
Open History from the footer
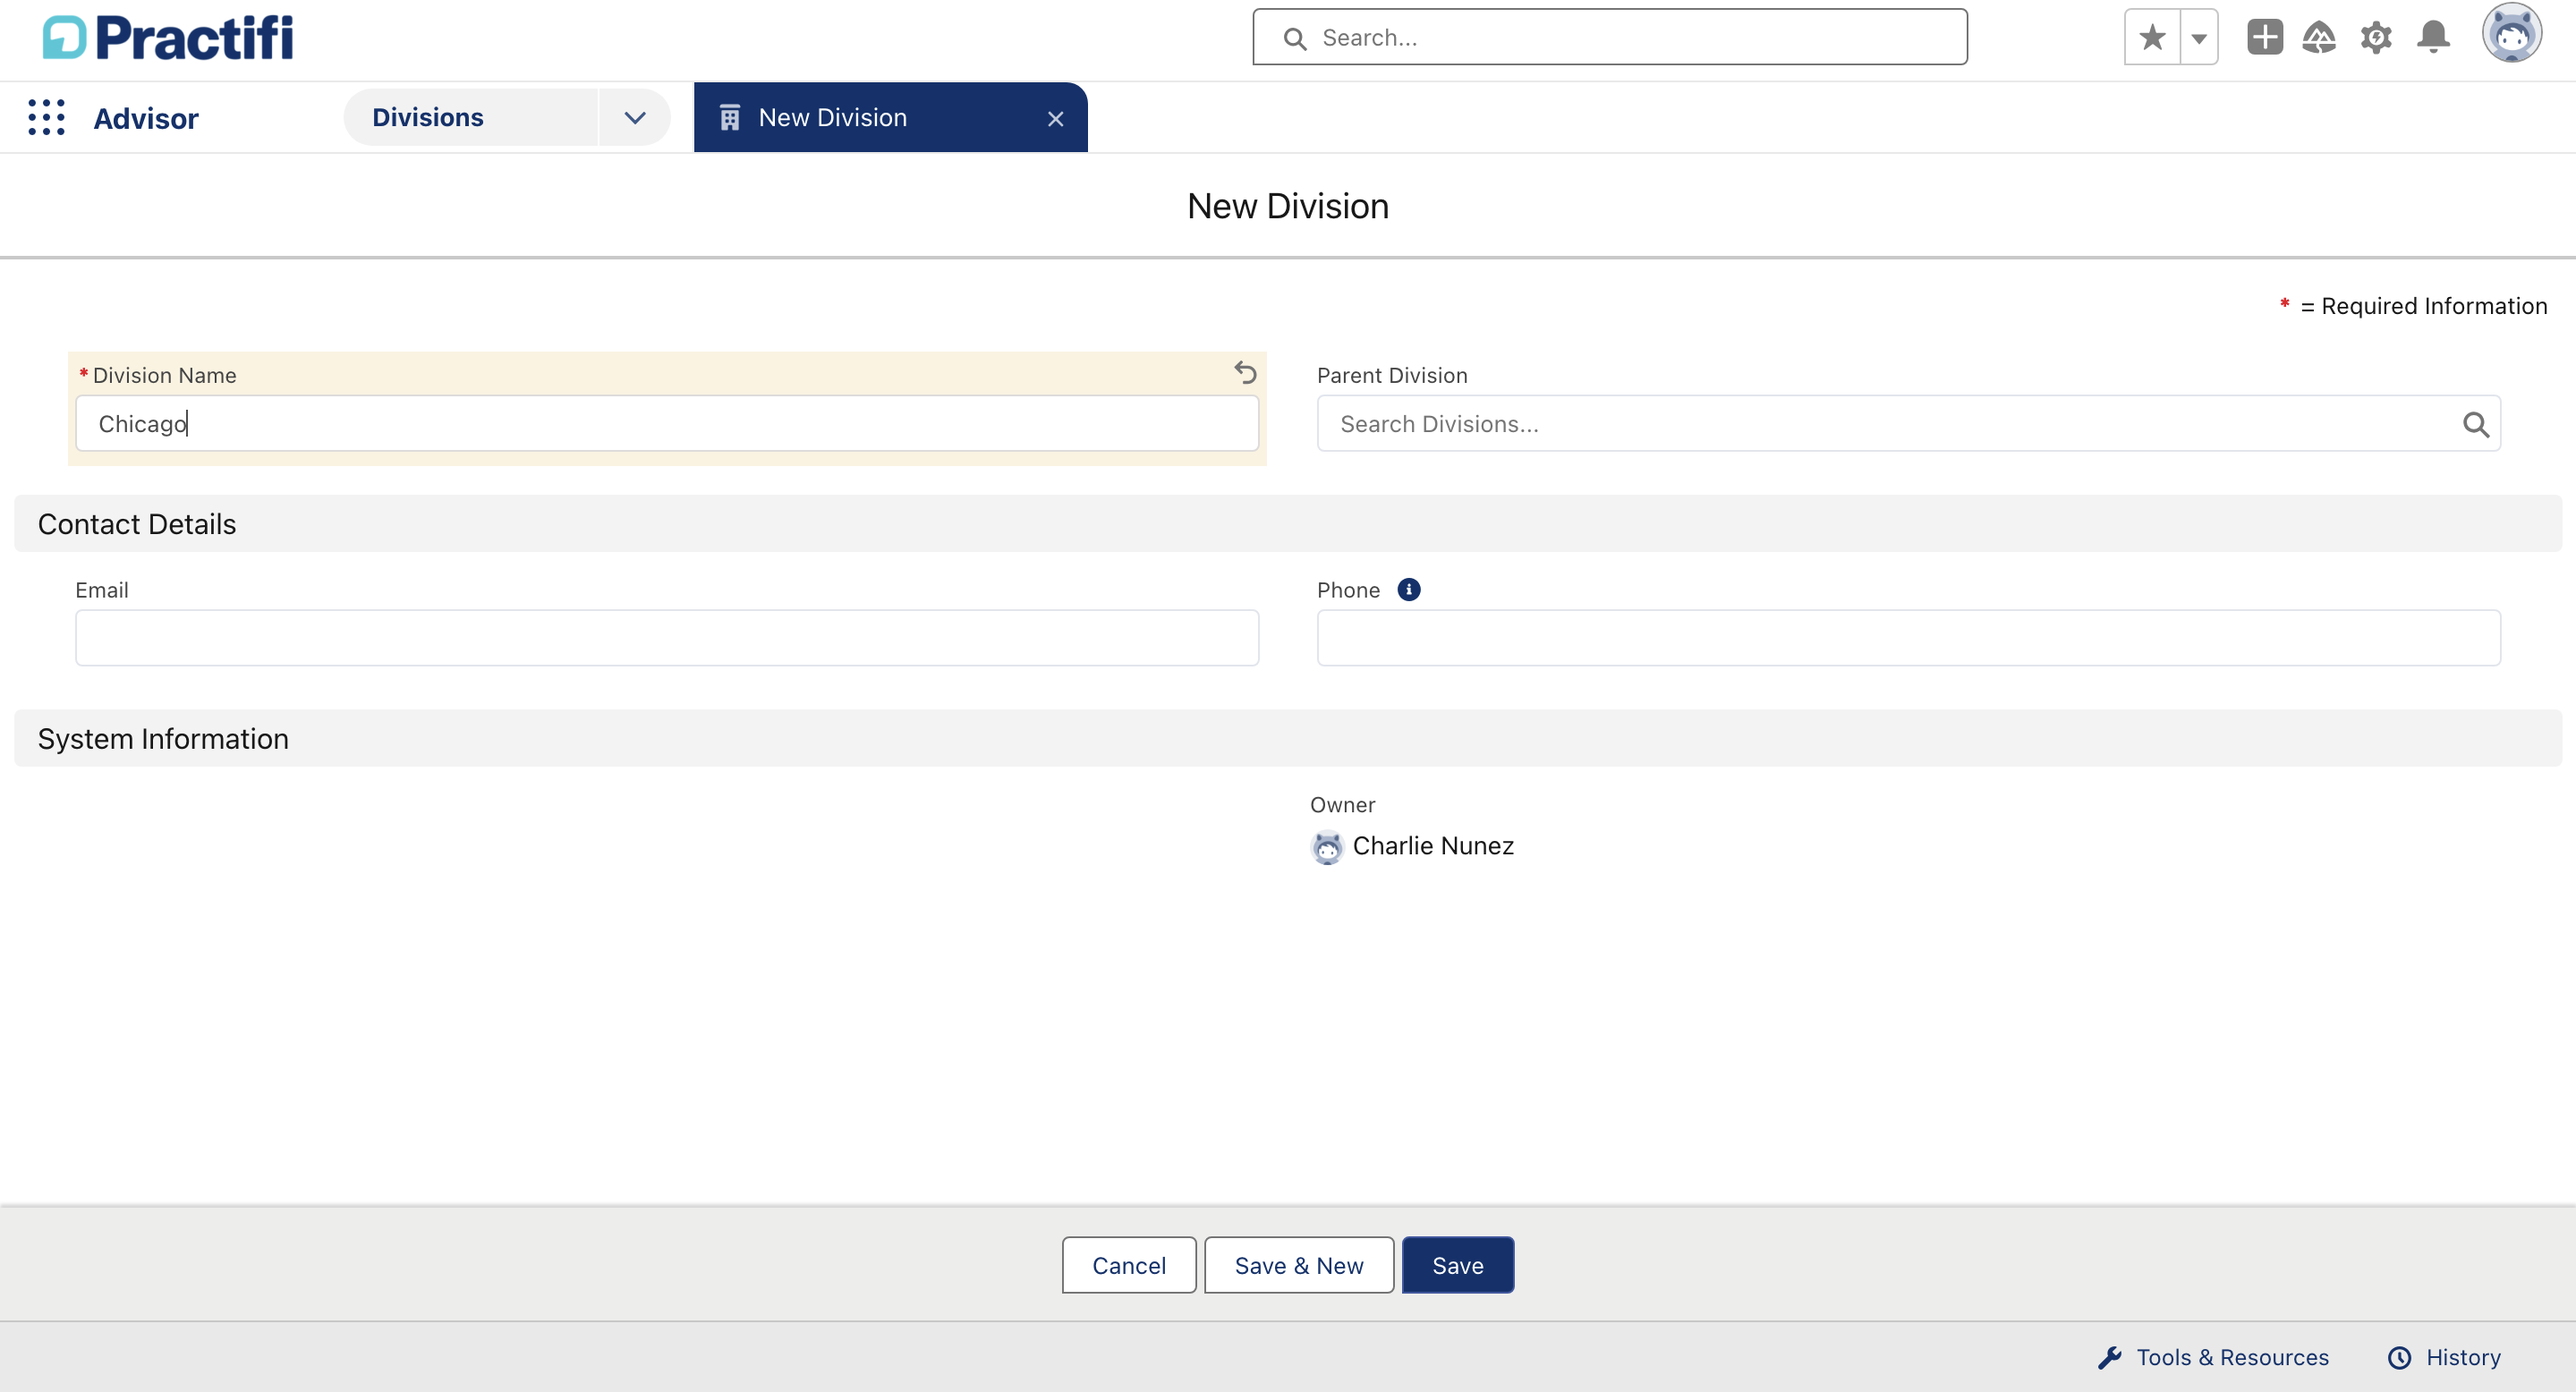click(x=2464, y=1357)
